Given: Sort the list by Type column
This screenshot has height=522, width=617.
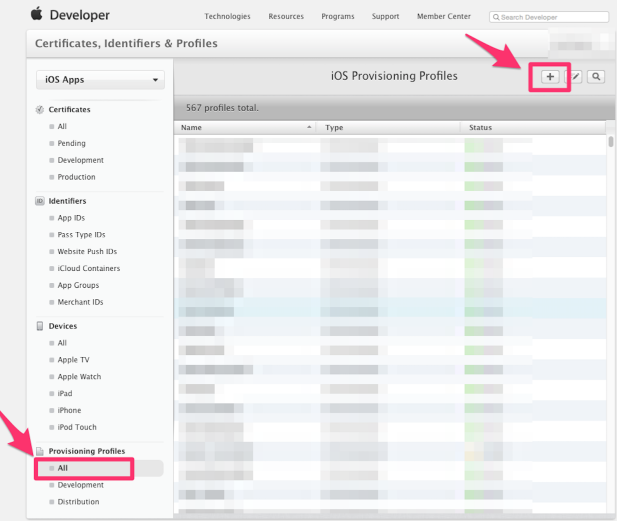Looking at the screenshot, I should coord(390,128).
